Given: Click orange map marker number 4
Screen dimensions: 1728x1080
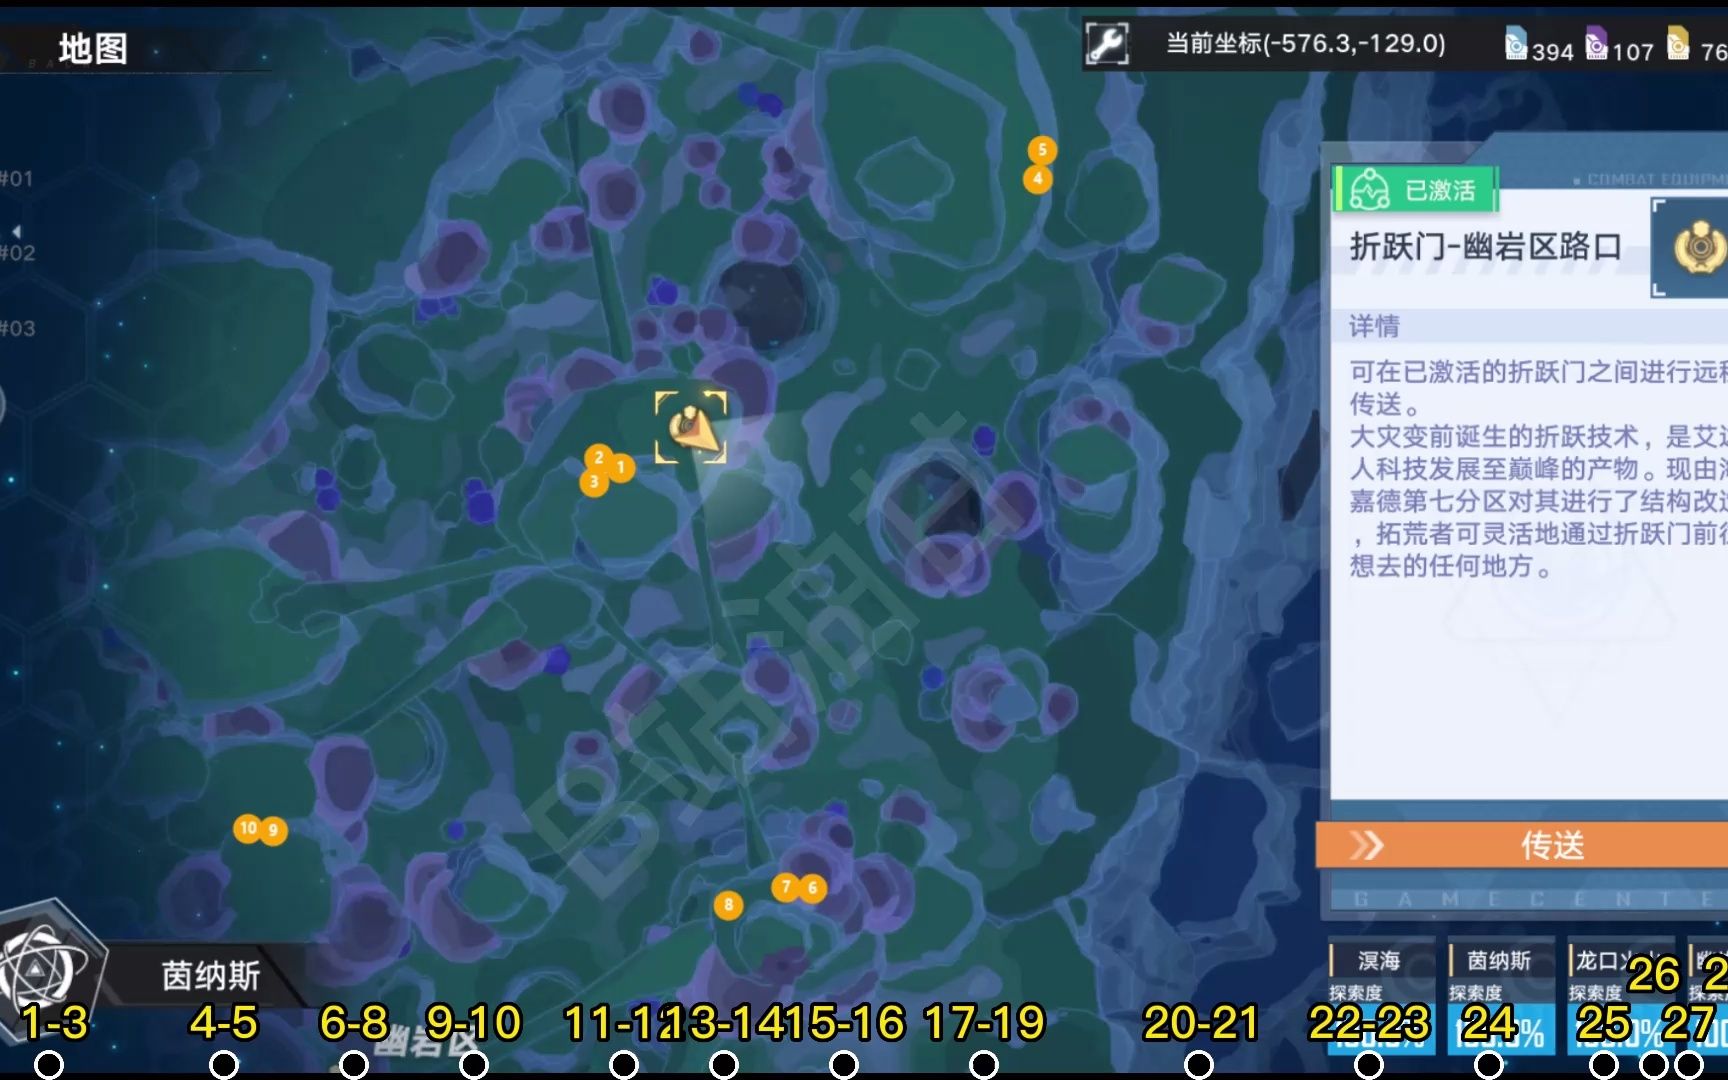Looking at the screenshot, I should pyautogui.click(x=1037, y=179).
